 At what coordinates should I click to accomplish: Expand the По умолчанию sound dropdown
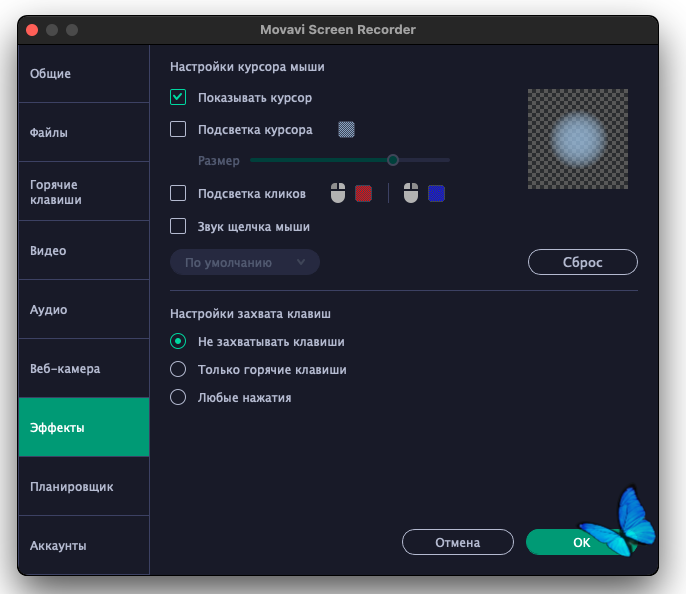245,263
